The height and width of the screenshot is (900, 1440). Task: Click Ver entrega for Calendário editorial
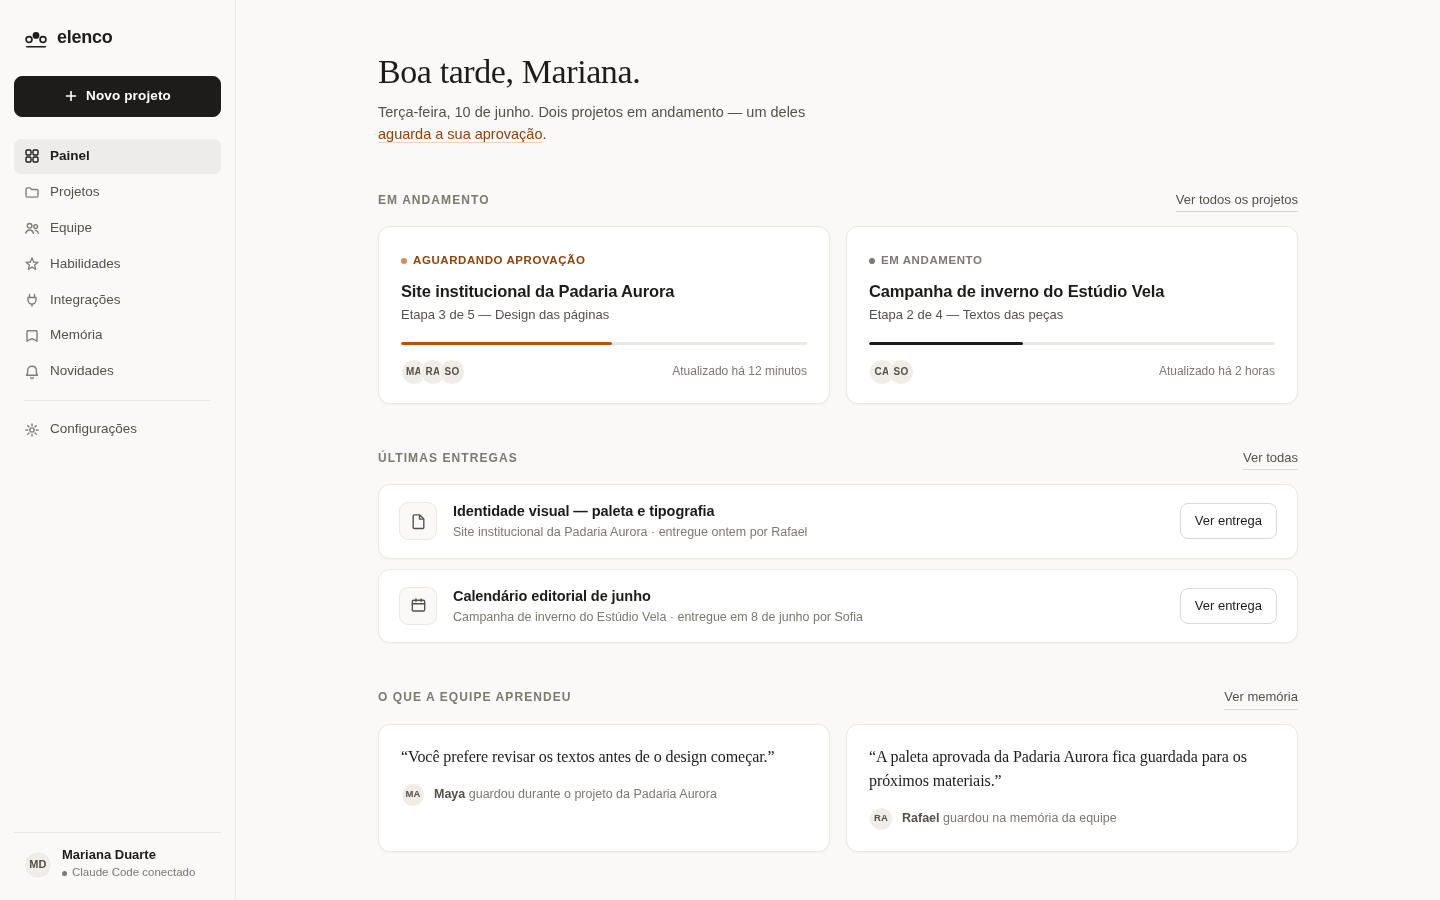[x=1228, y=606]
